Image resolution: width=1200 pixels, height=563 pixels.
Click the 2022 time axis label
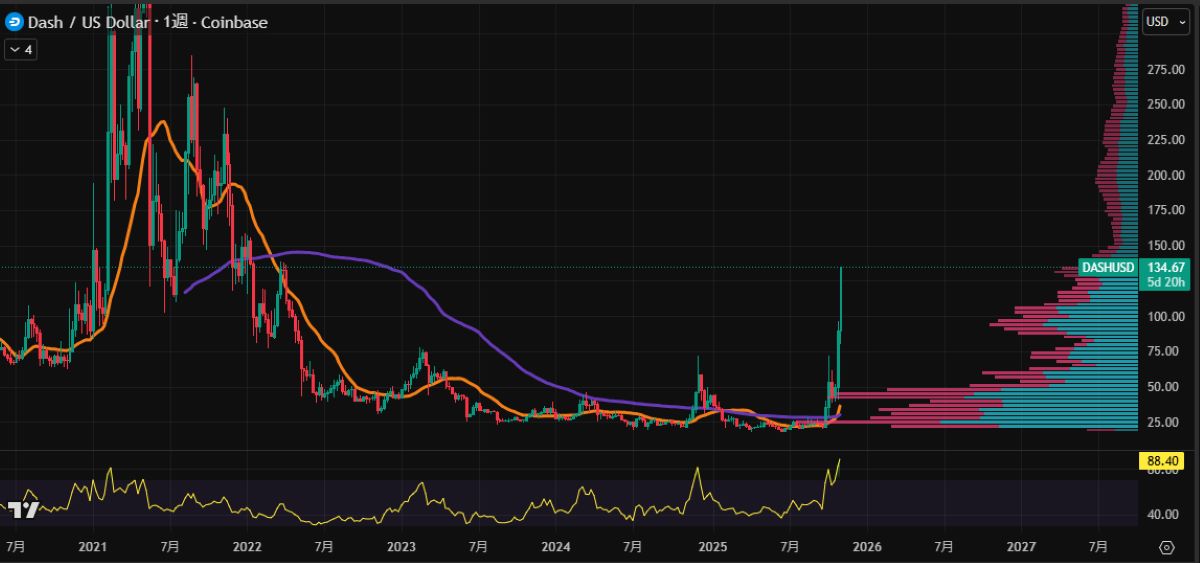click(246, 547)
